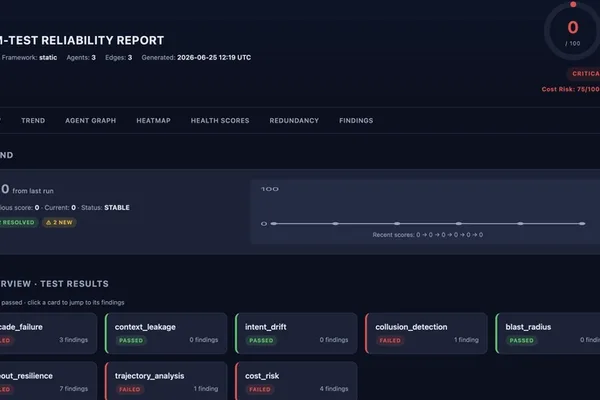Click the Cost Risk 75/100 text
This screenshot has width=600, height=400.
click(571, 89)
